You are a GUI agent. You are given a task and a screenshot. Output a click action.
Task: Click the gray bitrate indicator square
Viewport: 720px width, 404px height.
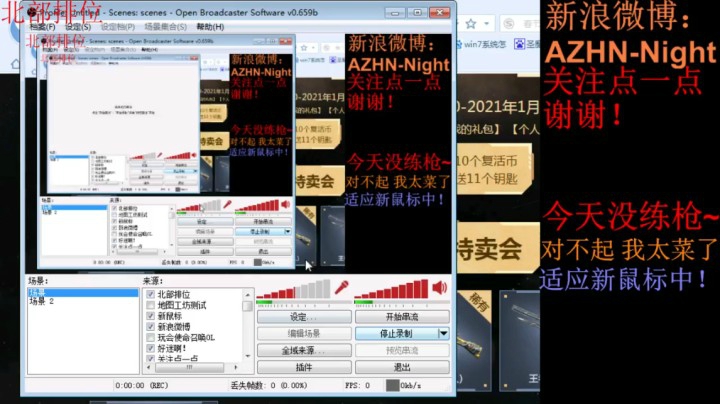click(392, 385)
